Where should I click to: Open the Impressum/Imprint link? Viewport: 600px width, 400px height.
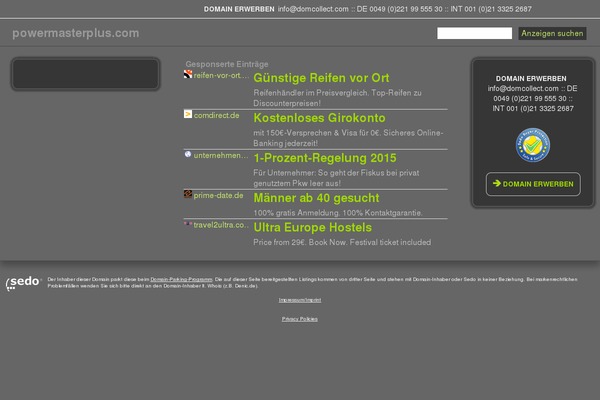(x=300, y=300)
